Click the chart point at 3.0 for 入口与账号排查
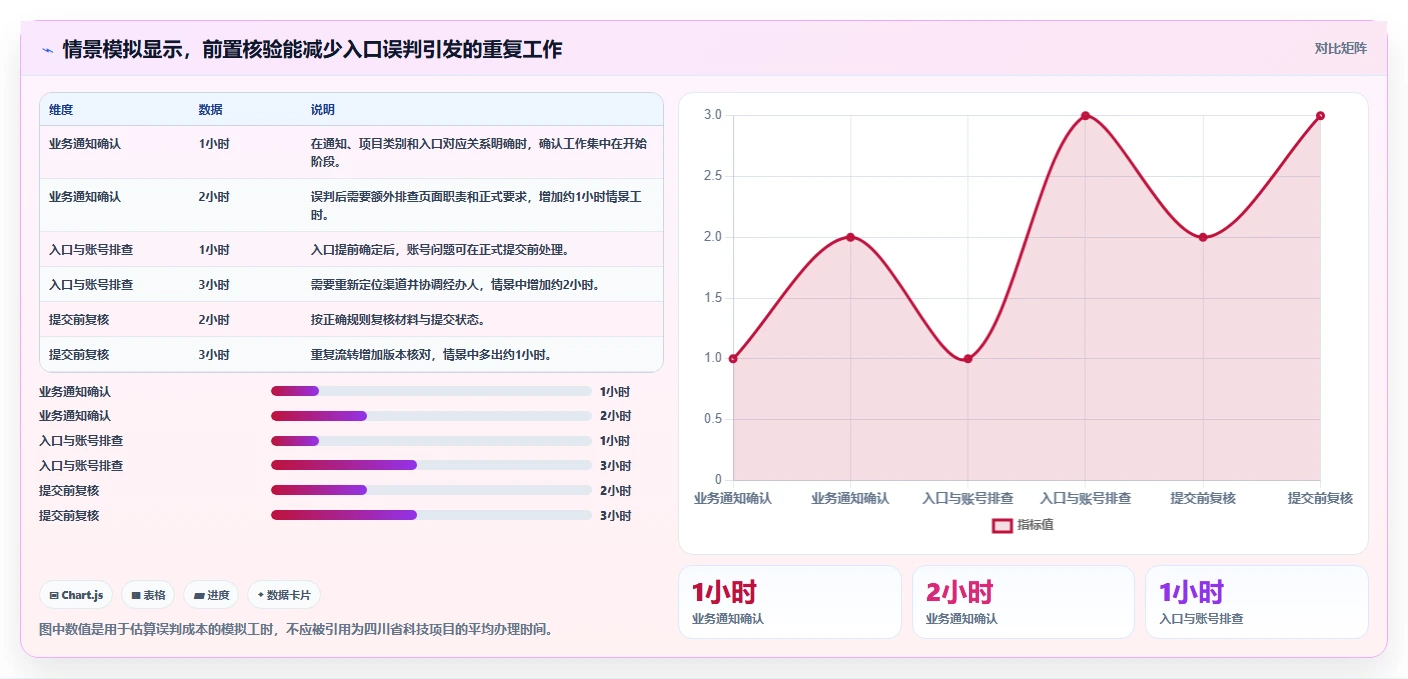 pos(1085,116)
